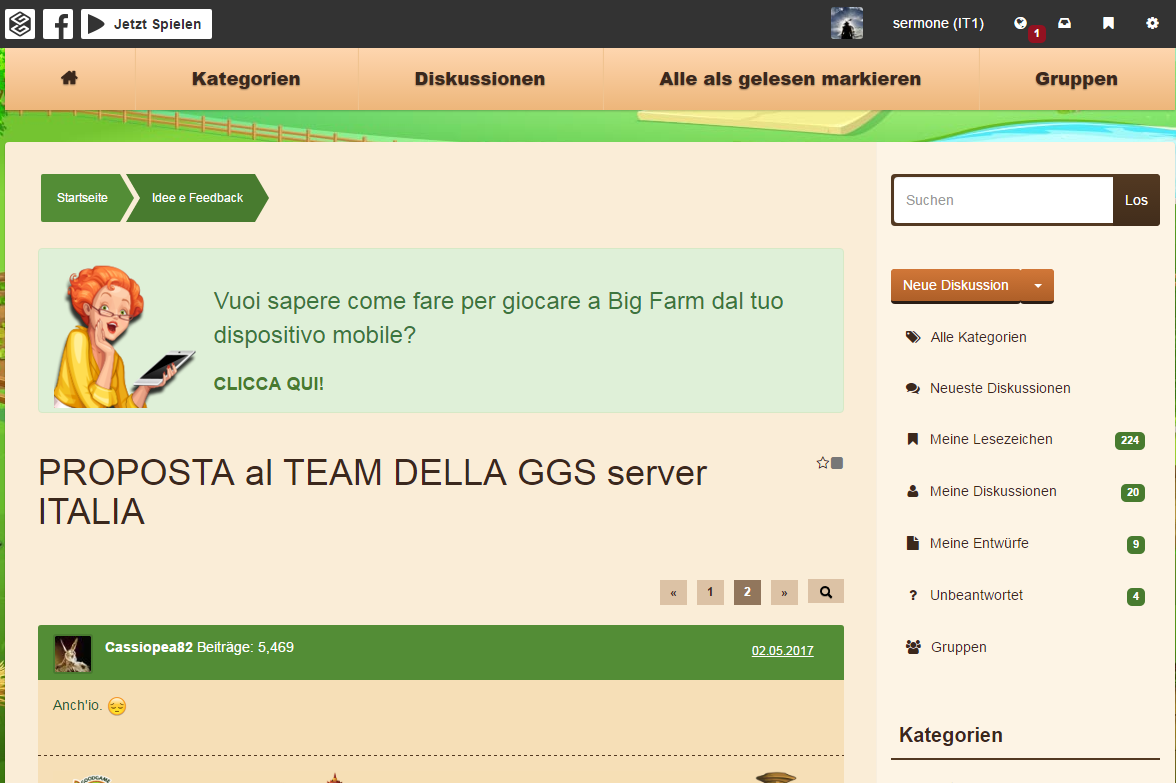Open the notifications globe icon

click(x=1020, y=23)
